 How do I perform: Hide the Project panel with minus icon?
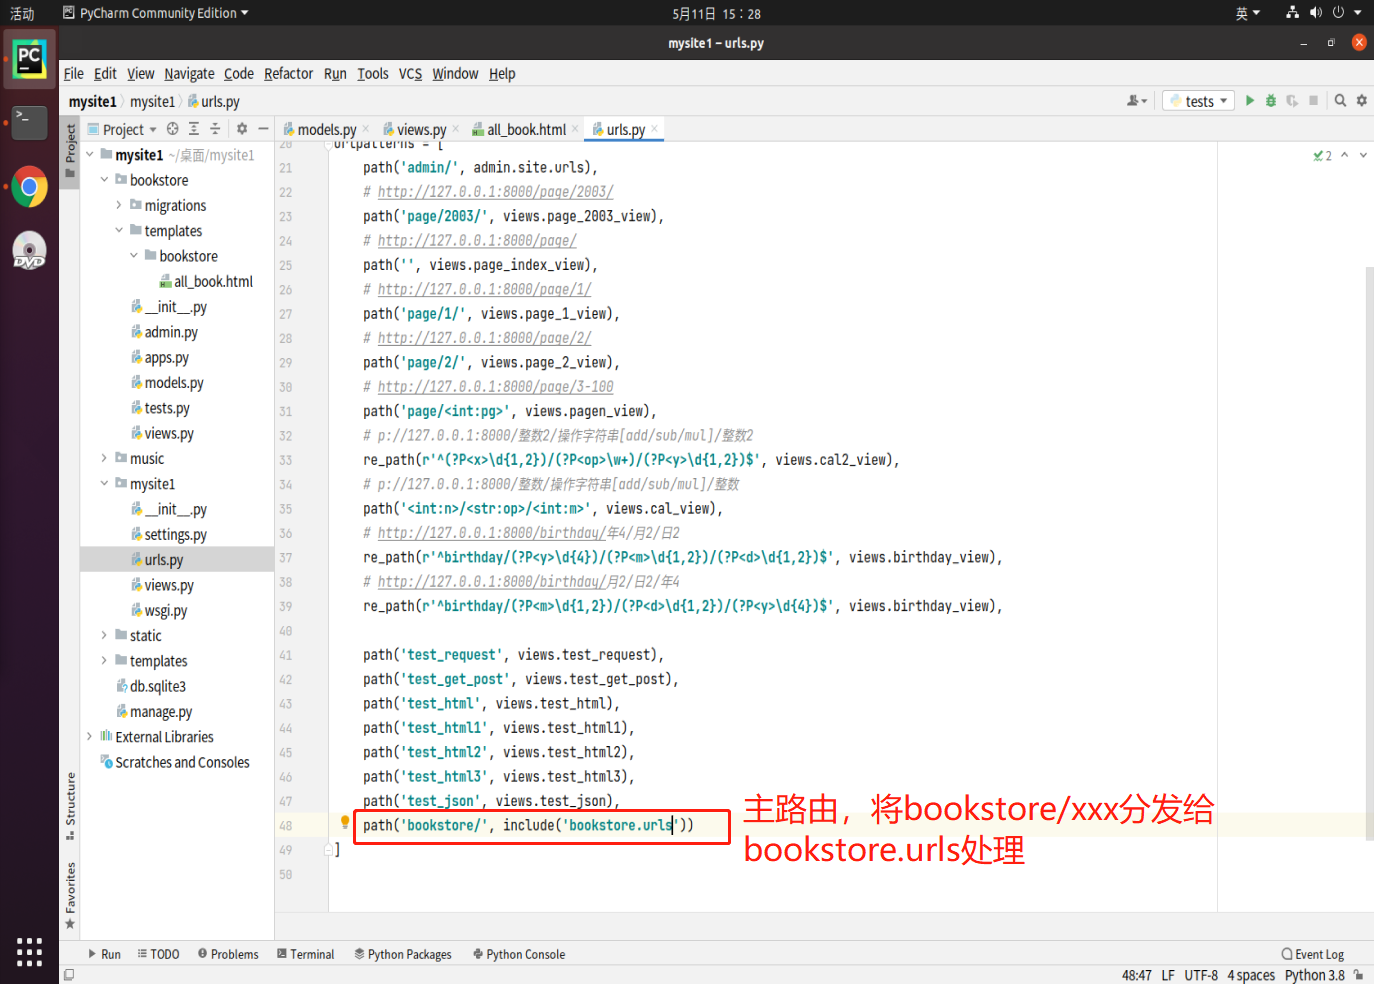click(263, 129)
